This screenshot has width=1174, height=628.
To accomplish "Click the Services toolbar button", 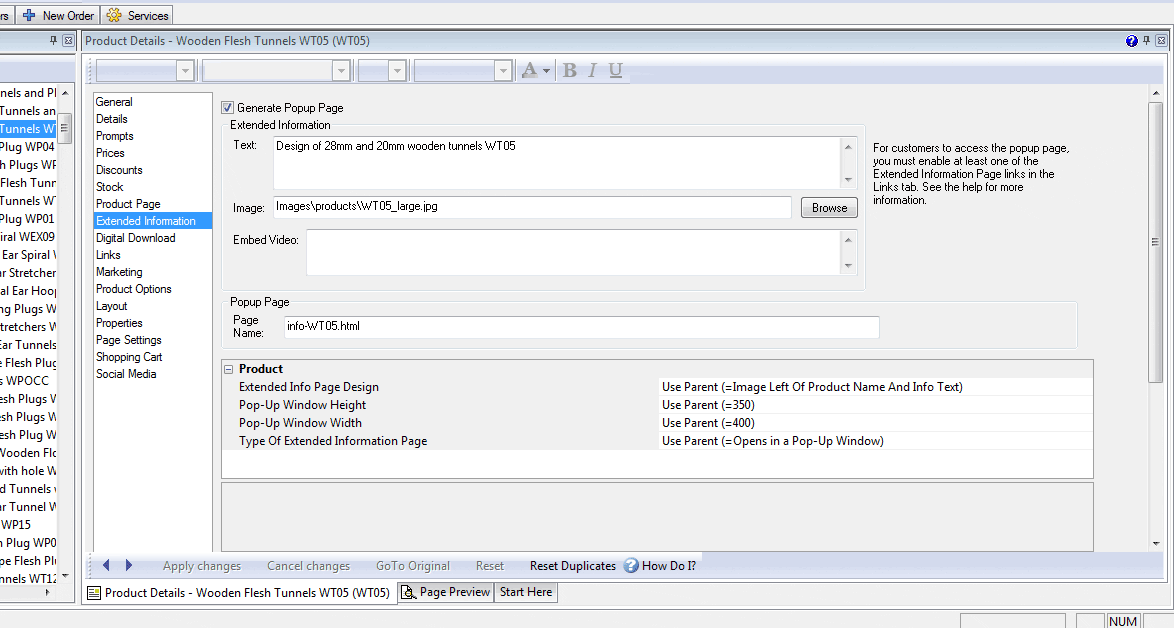I will coord(138,15).
